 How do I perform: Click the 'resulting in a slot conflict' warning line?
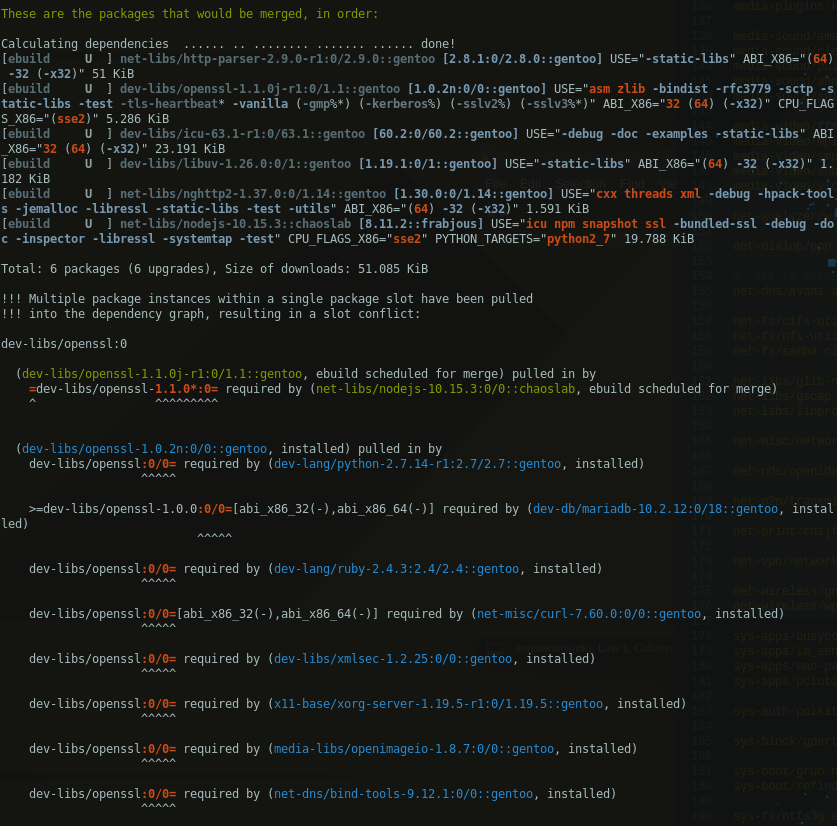point(211,312)
